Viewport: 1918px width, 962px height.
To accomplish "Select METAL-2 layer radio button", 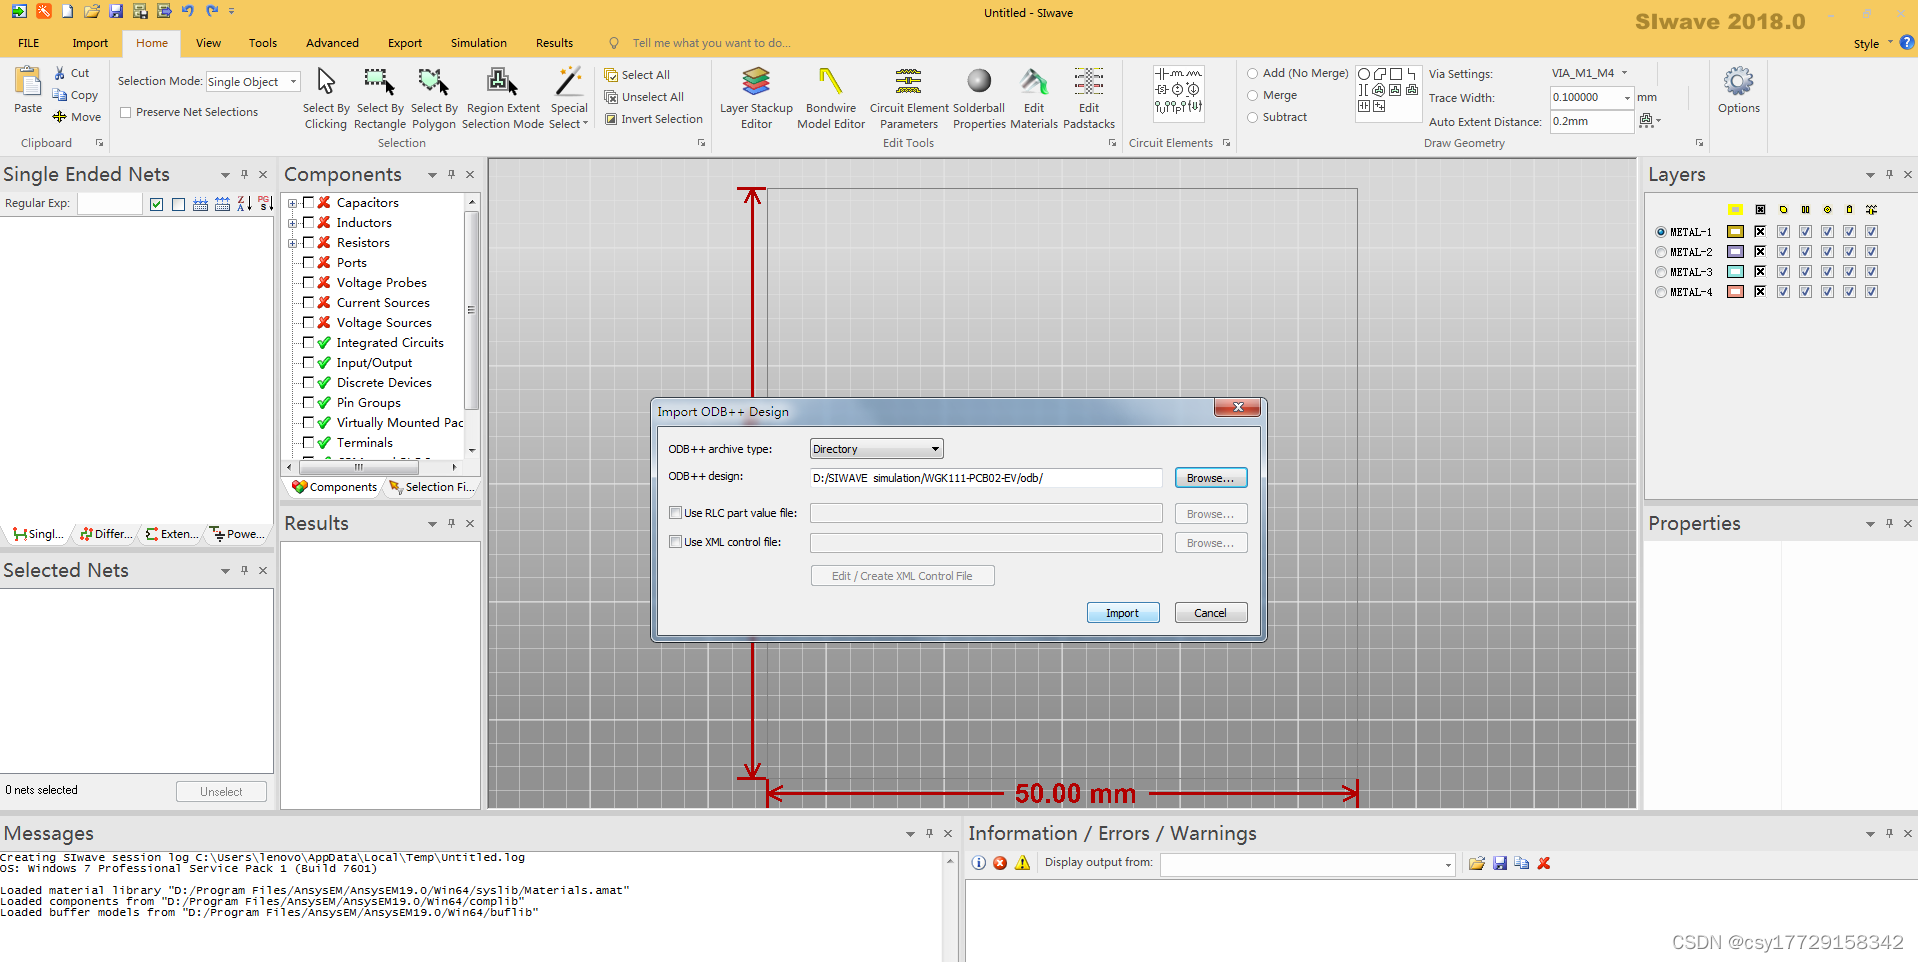I will click(x=1661, y=252).
